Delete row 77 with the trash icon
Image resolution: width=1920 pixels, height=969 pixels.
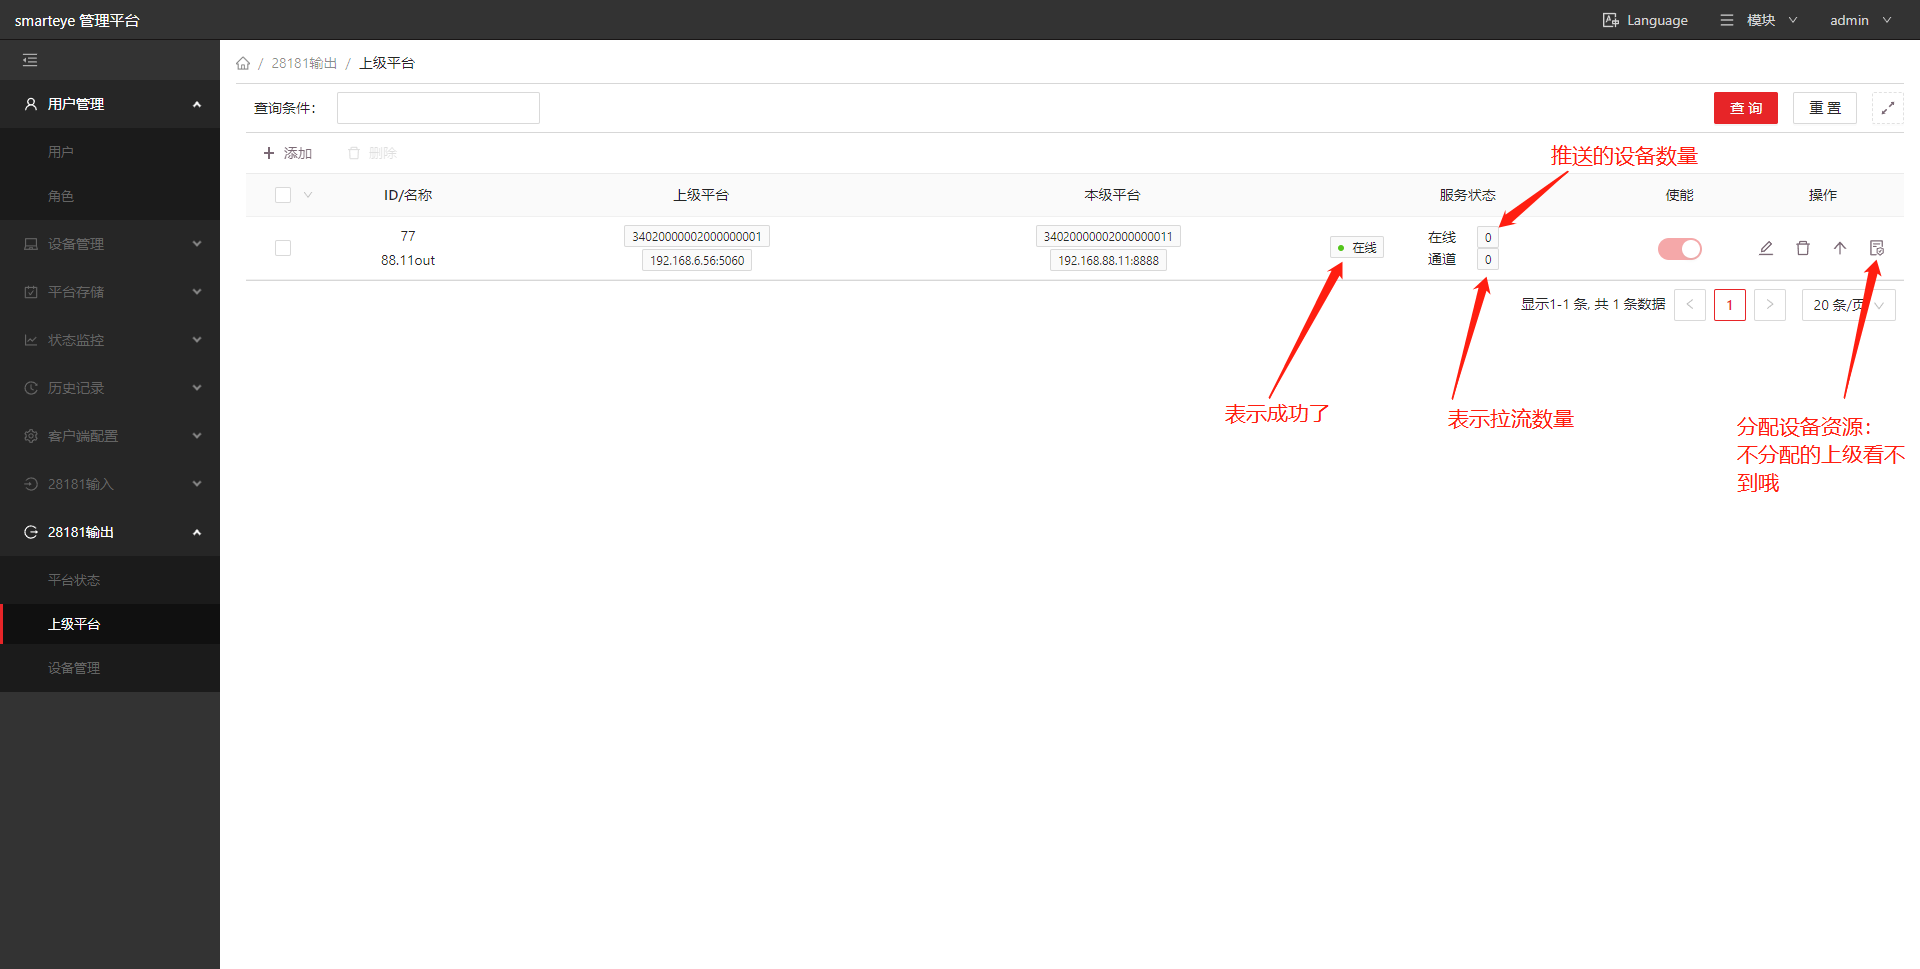coord(1803,248)
